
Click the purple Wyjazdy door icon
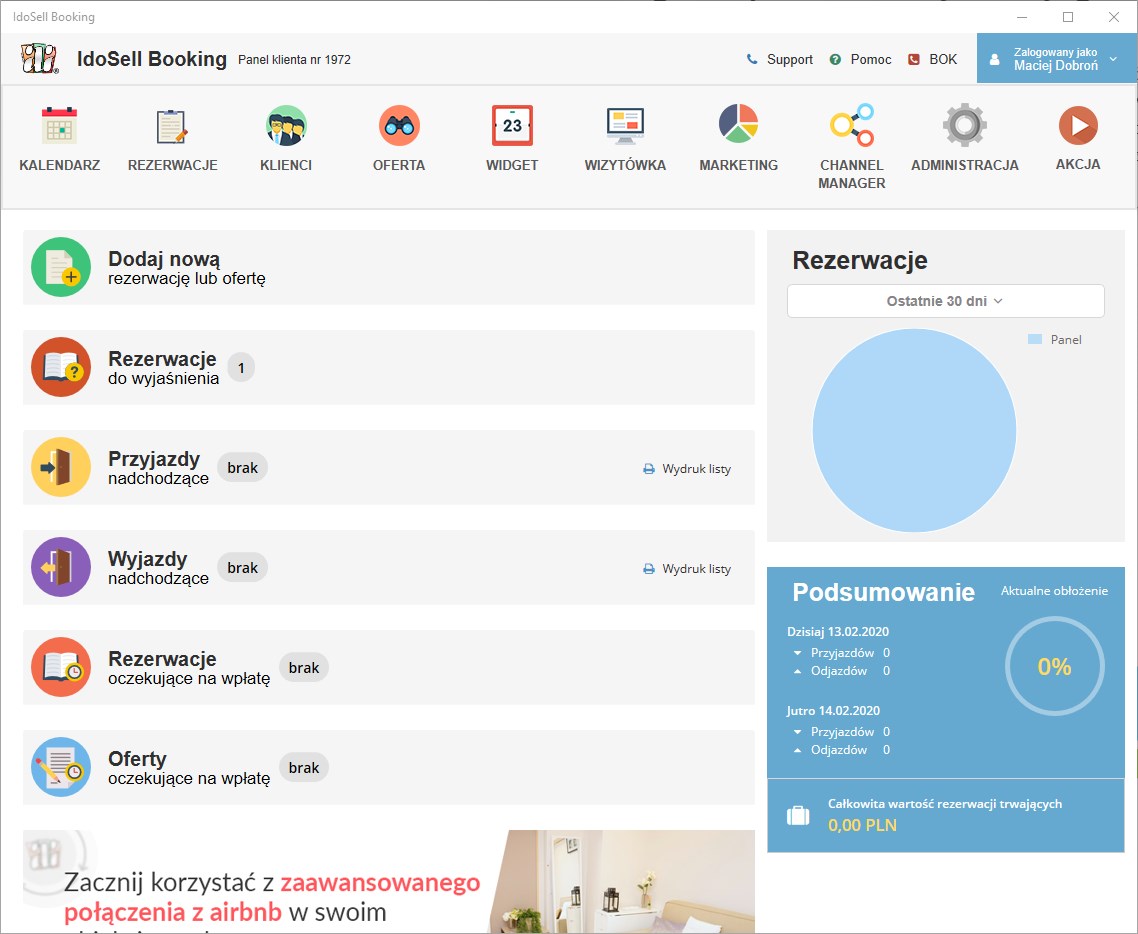(x=61, y=567)
